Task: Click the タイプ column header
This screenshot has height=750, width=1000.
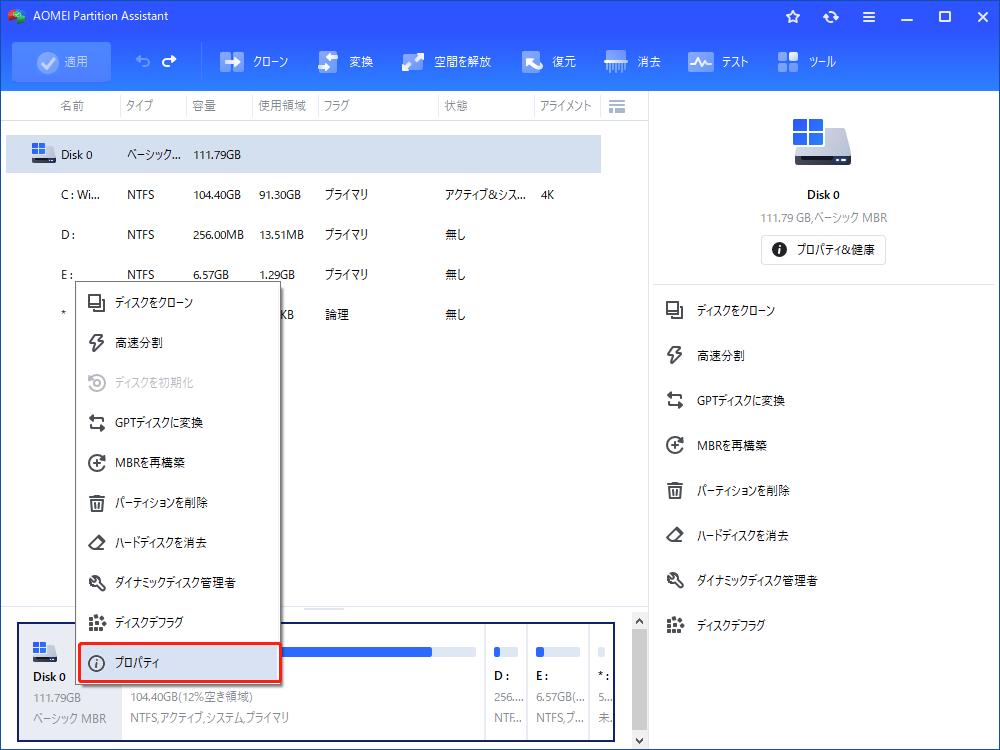Action: (x=139, y=106)
